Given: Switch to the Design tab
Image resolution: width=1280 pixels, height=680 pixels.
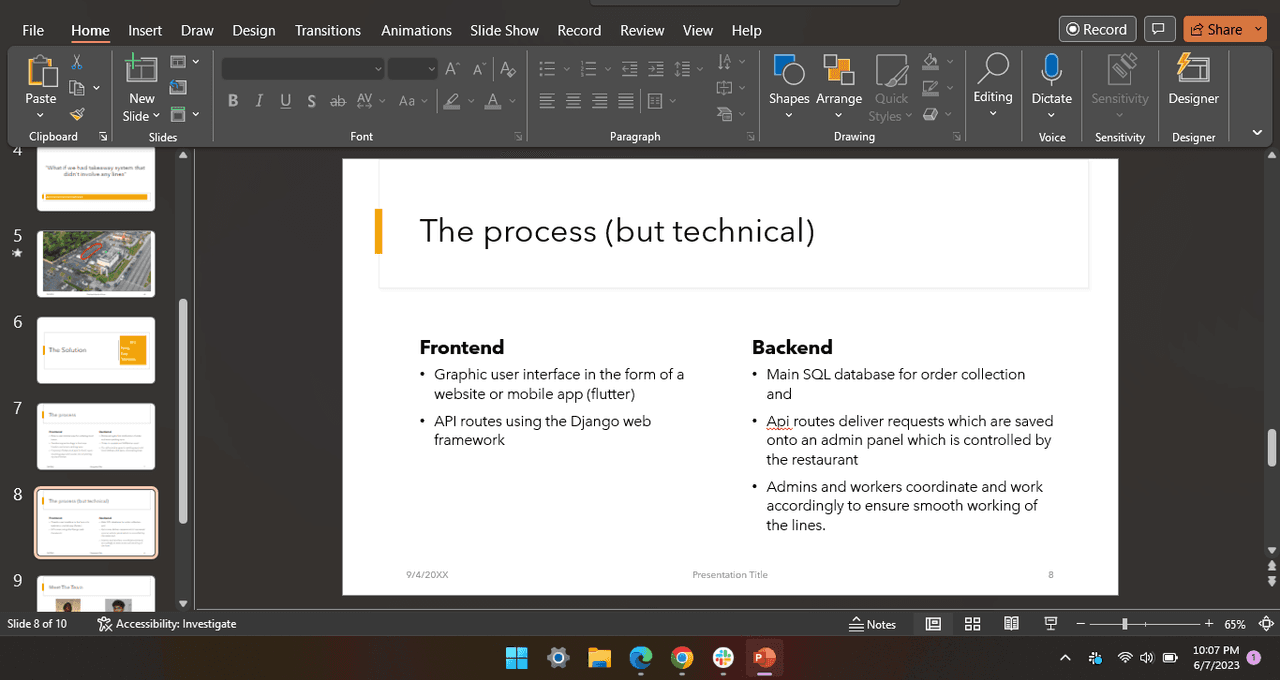Looking at the screenshot, I should (254, 30).
